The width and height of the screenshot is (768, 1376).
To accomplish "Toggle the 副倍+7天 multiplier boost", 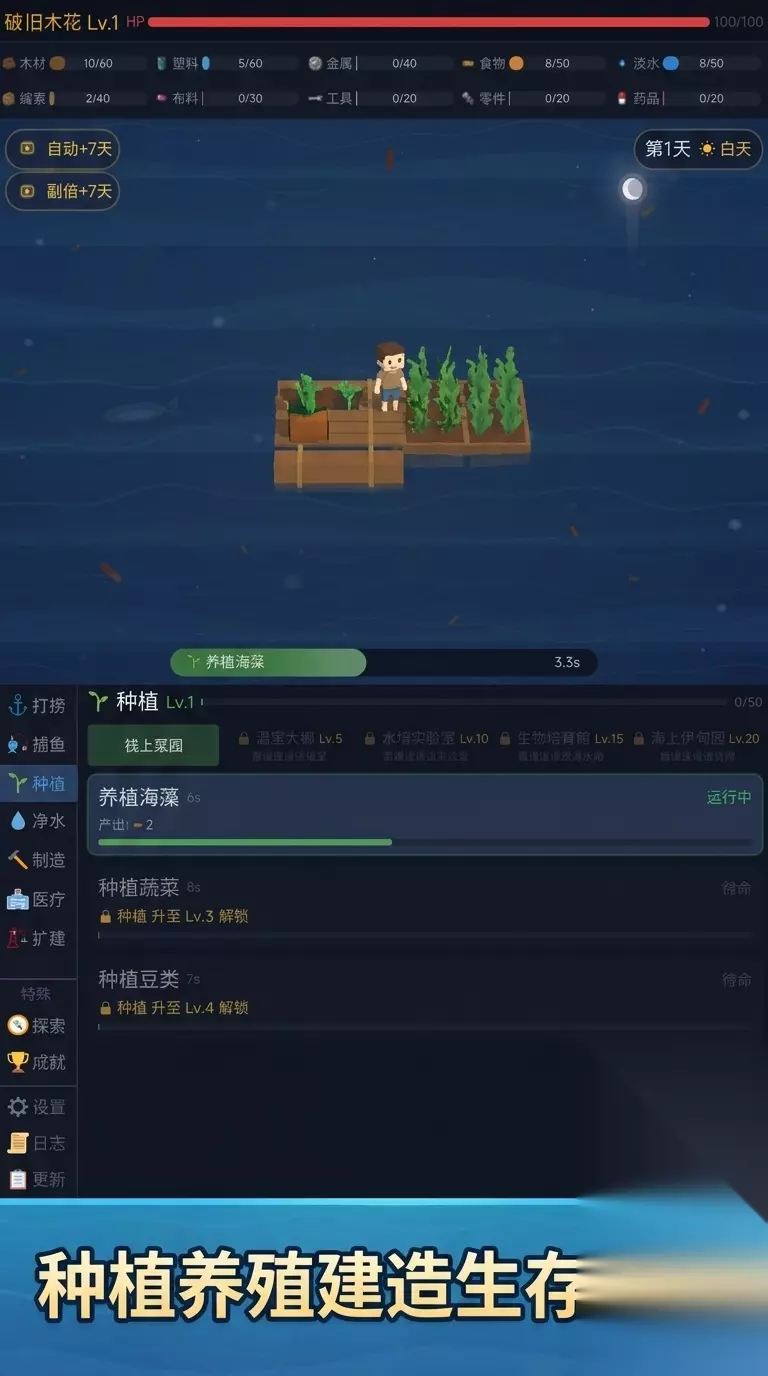I will [63, 191].
